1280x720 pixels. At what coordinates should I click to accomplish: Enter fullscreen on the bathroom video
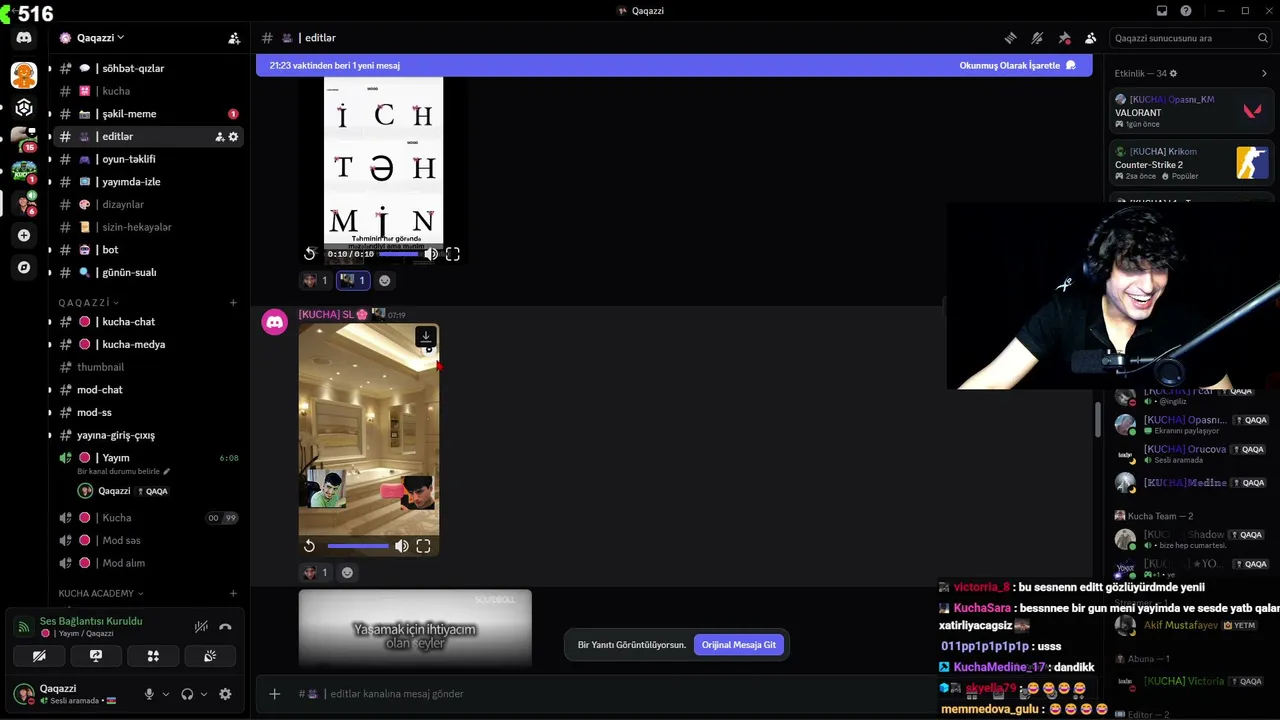tap(423, 546)
